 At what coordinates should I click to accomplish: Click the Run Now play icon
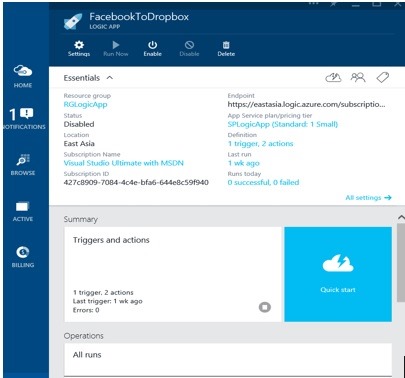coord(116,49)
